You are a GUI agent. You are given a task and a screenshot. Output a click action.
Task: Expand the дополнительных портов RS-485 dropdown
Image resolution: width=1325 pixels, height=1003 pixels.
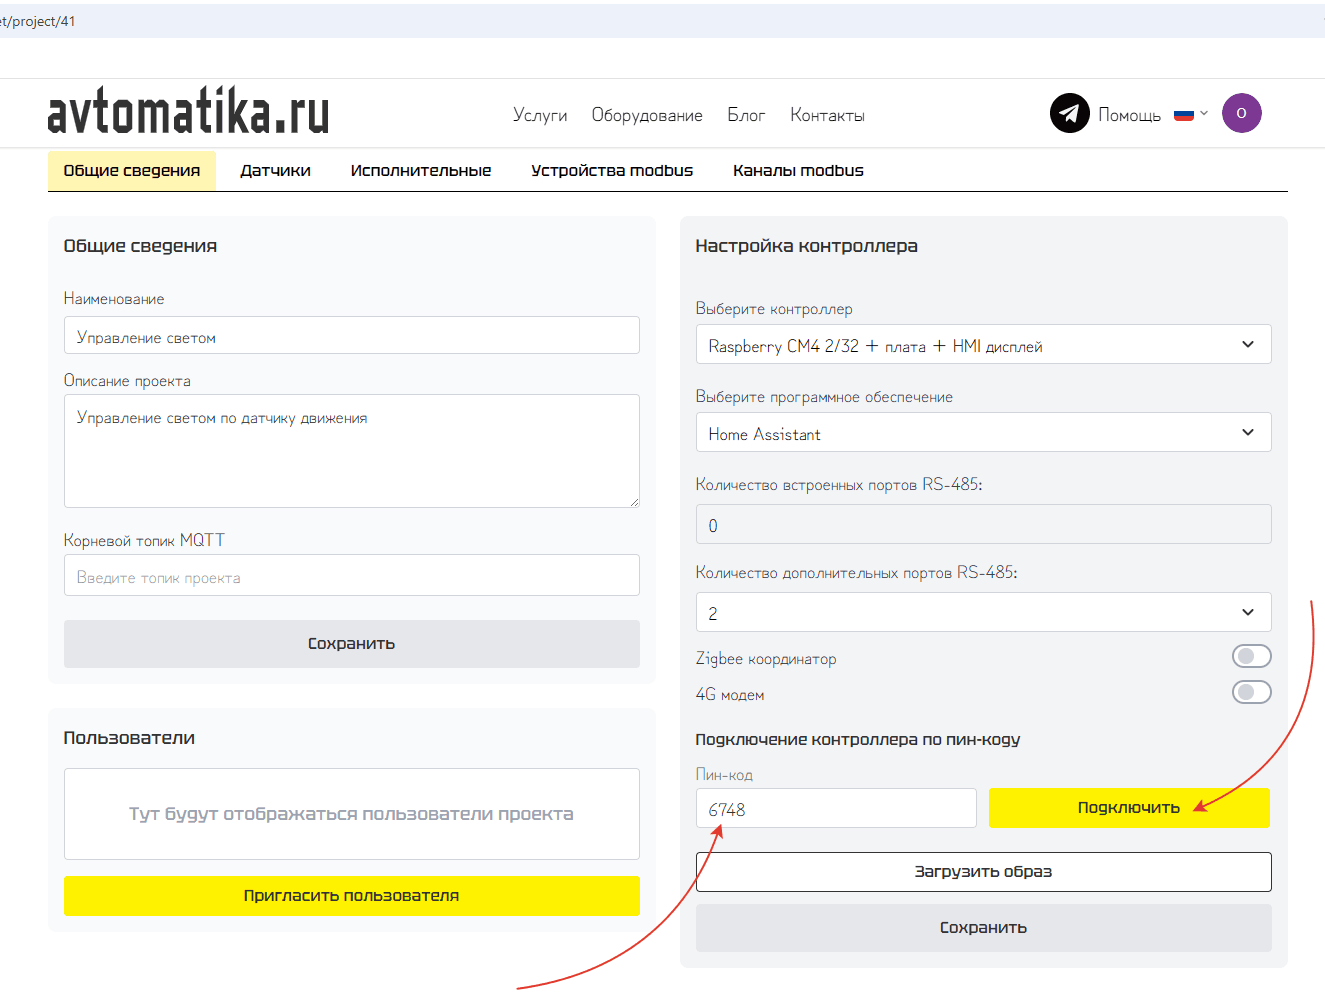point(982,613)
